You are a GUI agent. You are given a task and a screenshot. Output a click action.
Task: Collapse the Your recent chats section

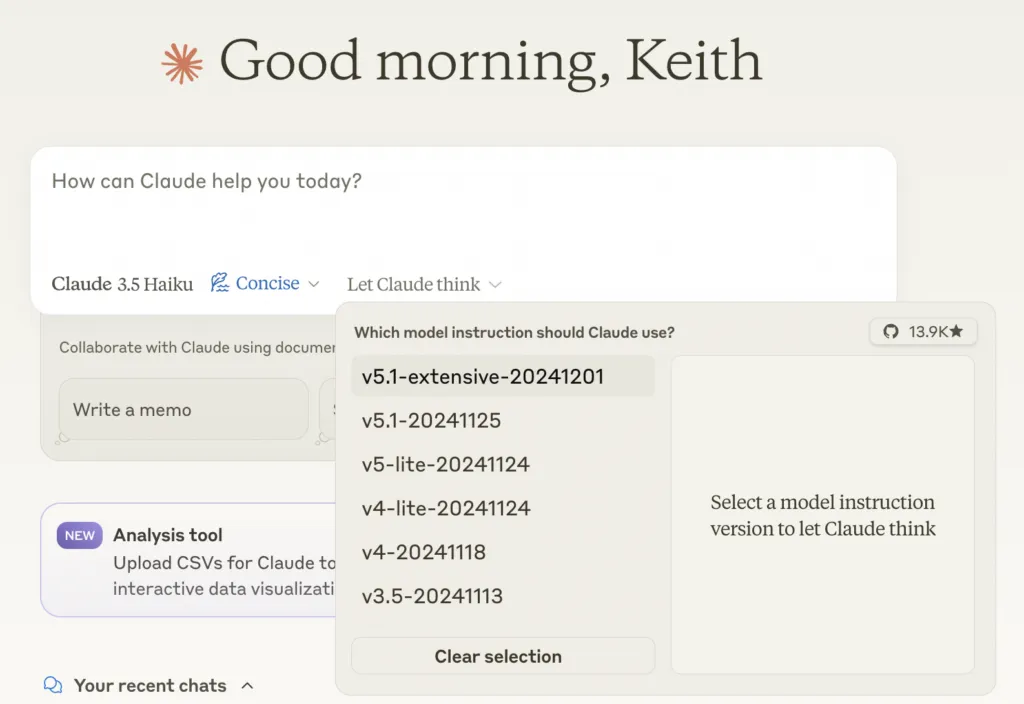pyautogui.click(x=248, y=686)
